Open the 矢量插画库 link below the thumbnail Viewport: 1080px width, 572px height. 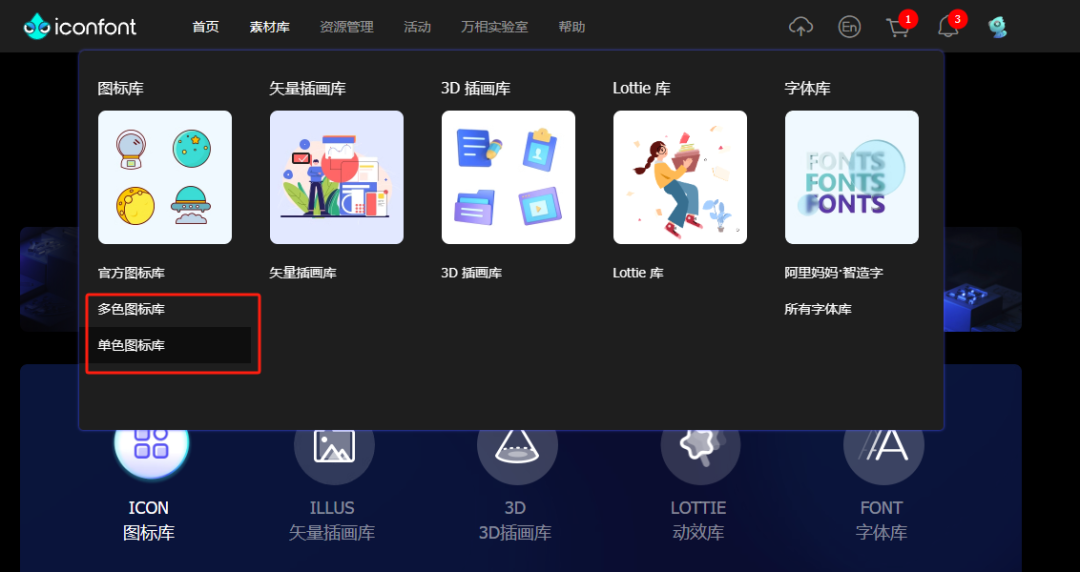click(302, 273)
